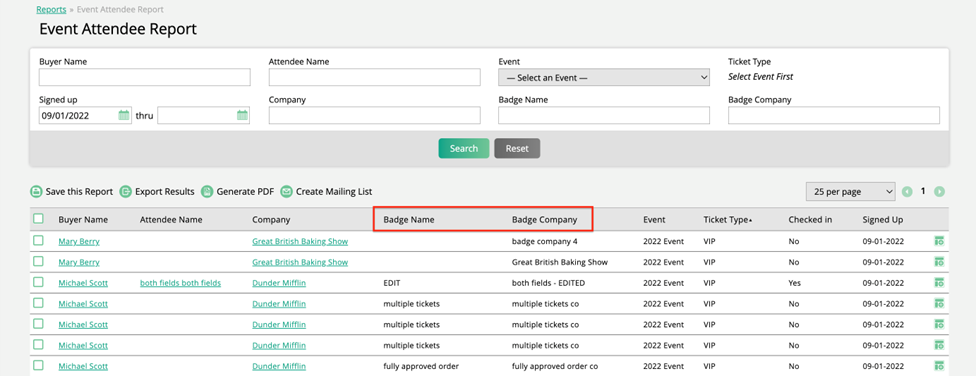
Task: Sort by Company column header
Action: 271,220
